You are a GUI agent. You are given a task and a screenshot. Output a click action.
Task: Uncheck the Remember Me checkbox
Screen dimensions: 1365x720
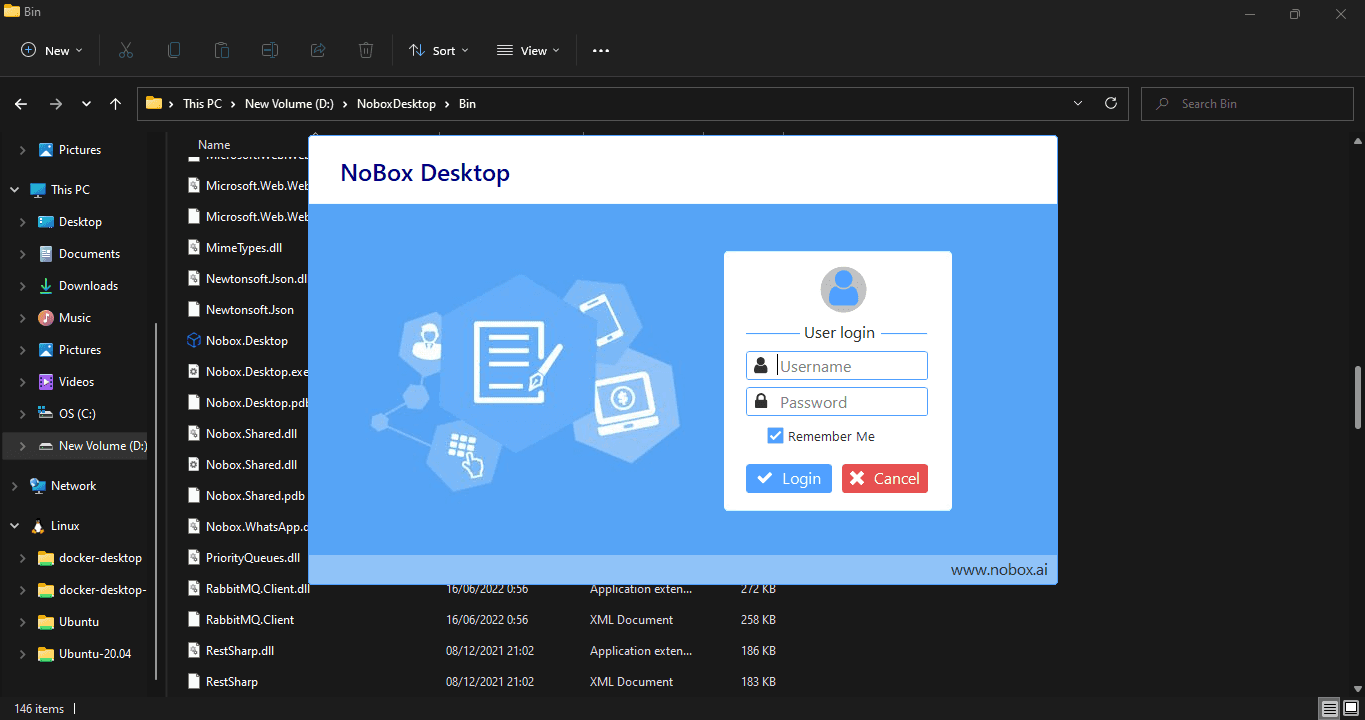[x=775, y=435]
